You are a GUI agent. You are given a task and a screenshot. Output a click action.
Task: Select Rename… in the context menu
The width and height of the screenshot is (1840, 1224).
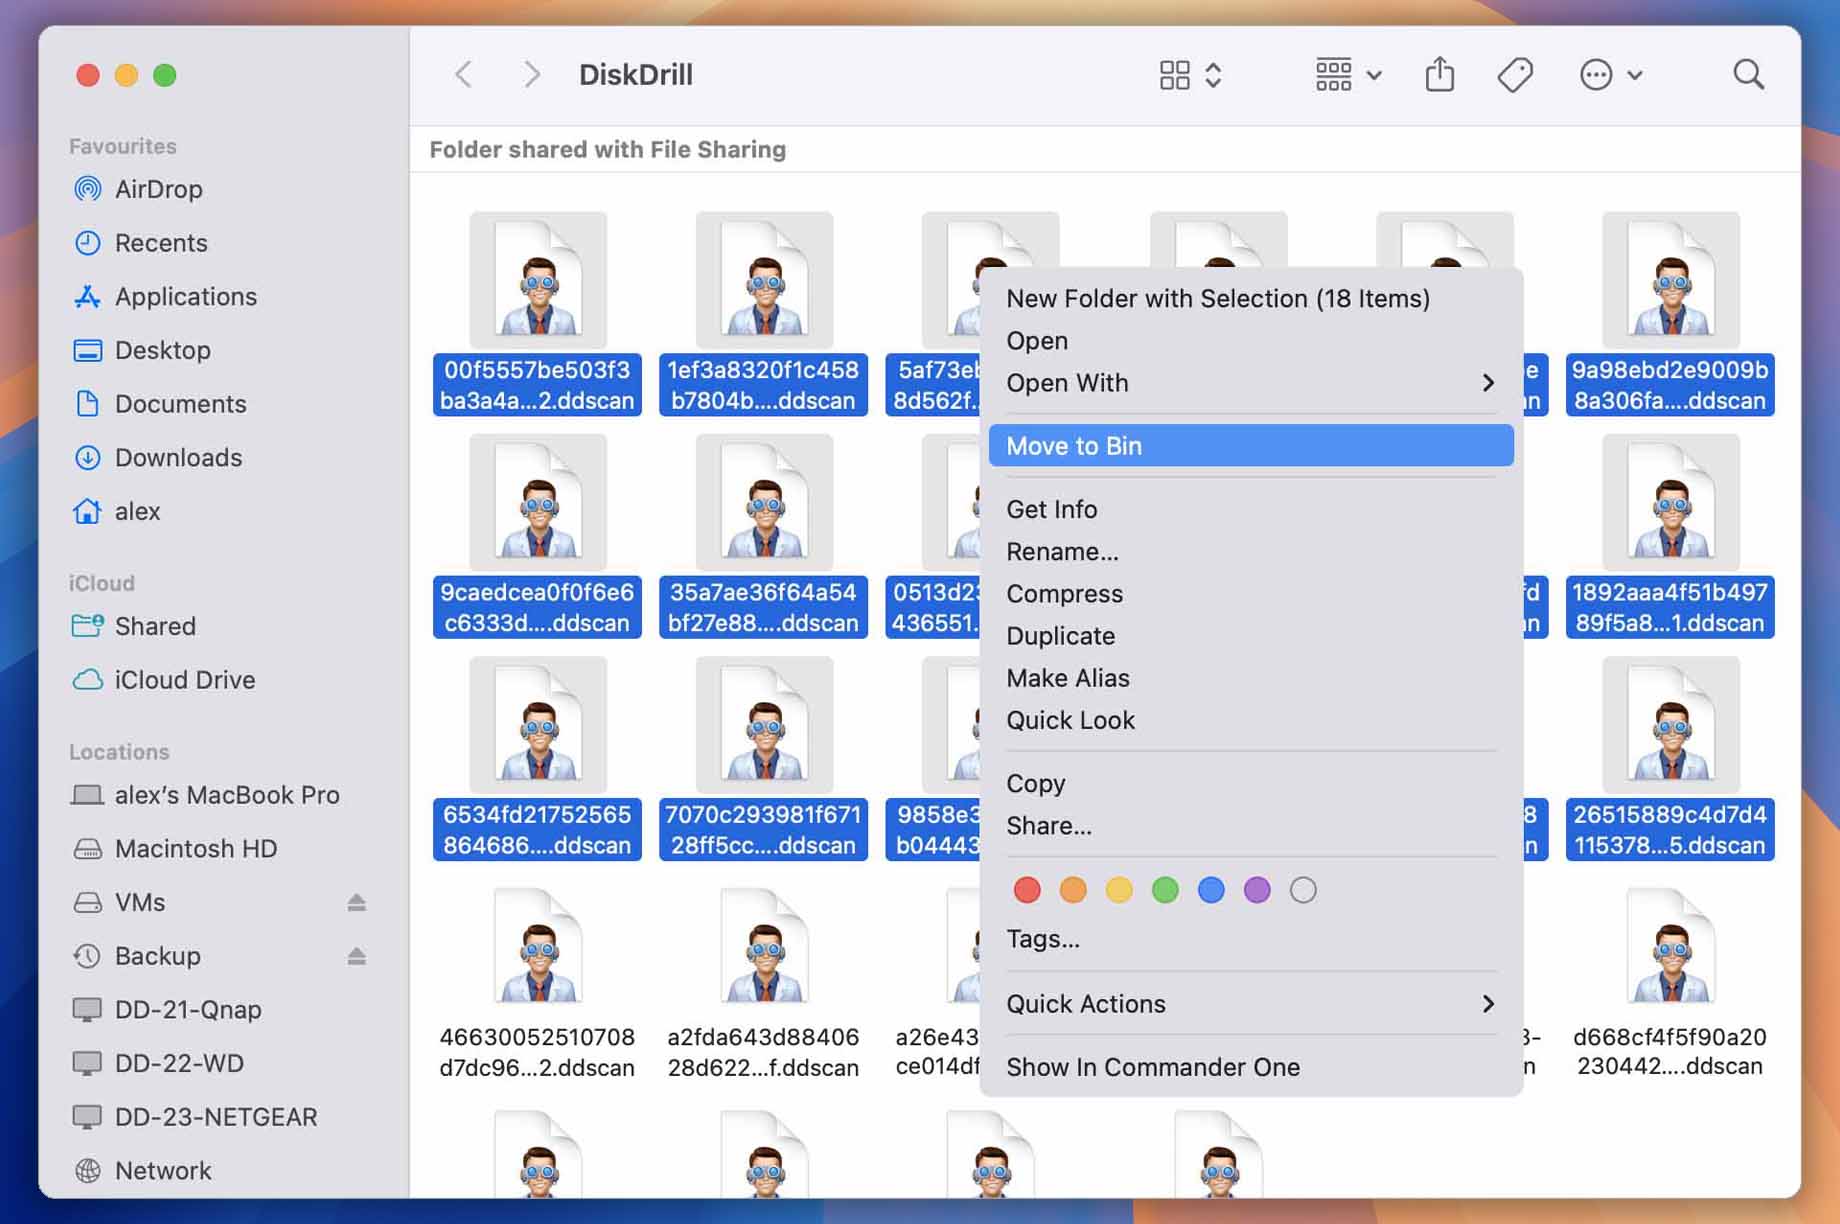[x=1250, y=552]
